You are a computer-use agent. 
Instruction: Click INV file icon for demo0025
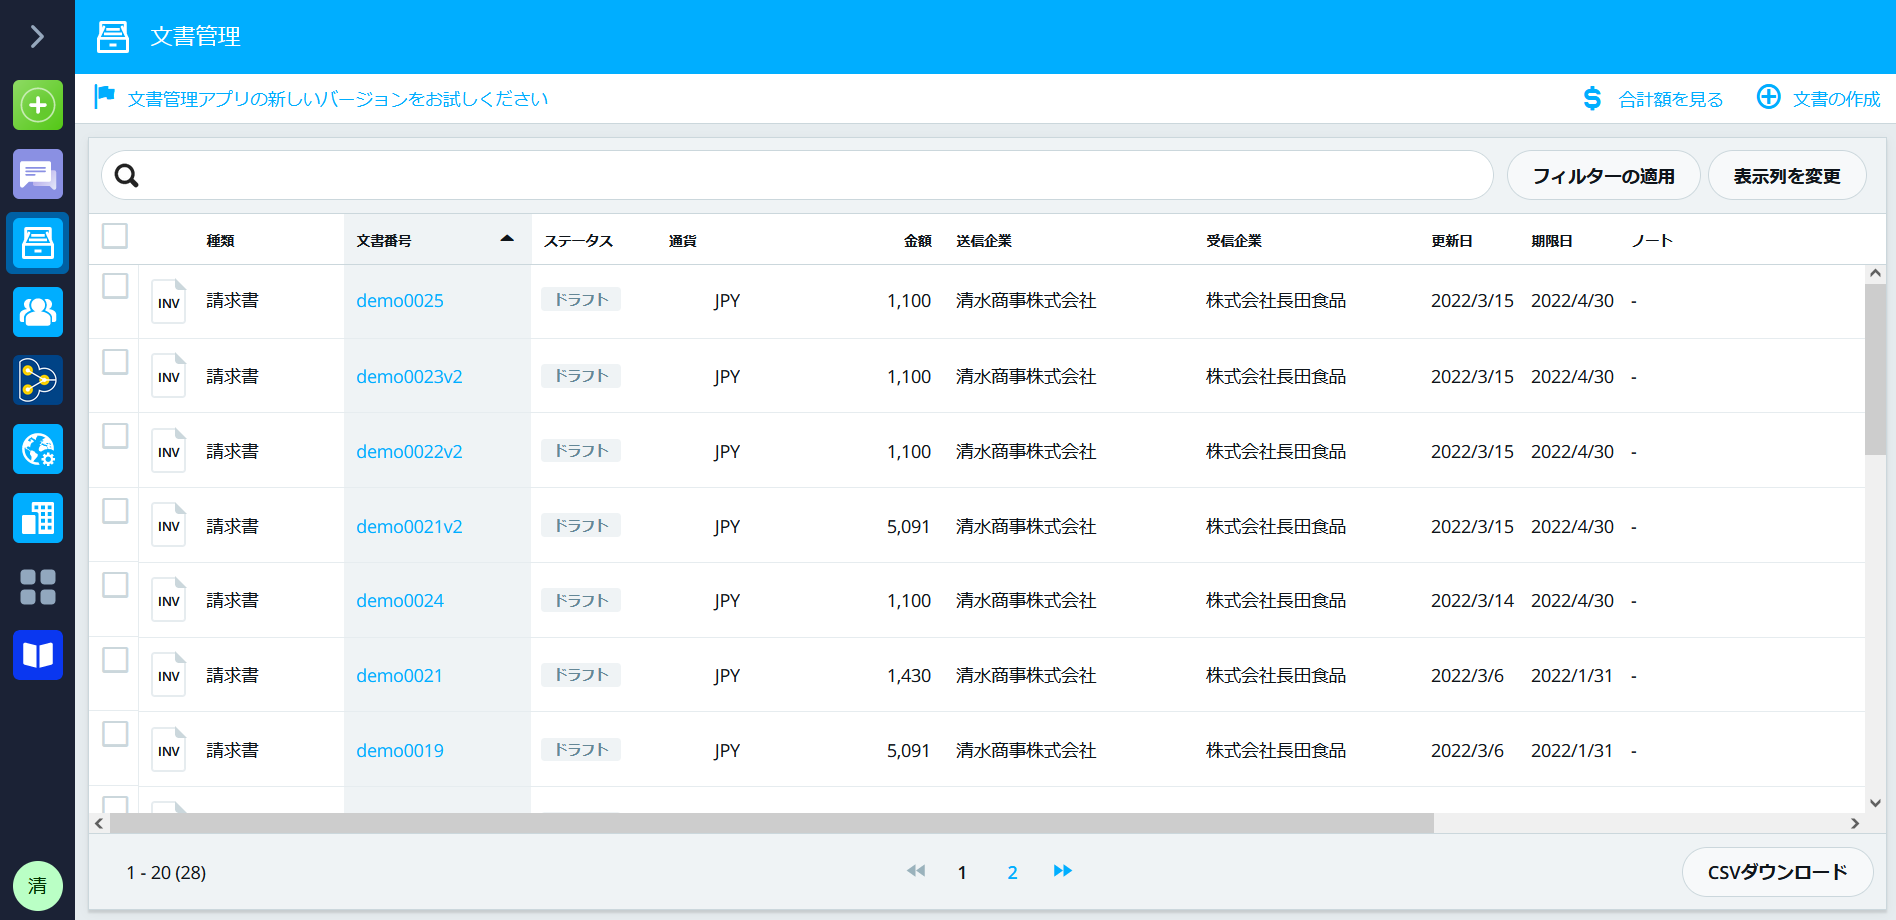coord(169,301)
